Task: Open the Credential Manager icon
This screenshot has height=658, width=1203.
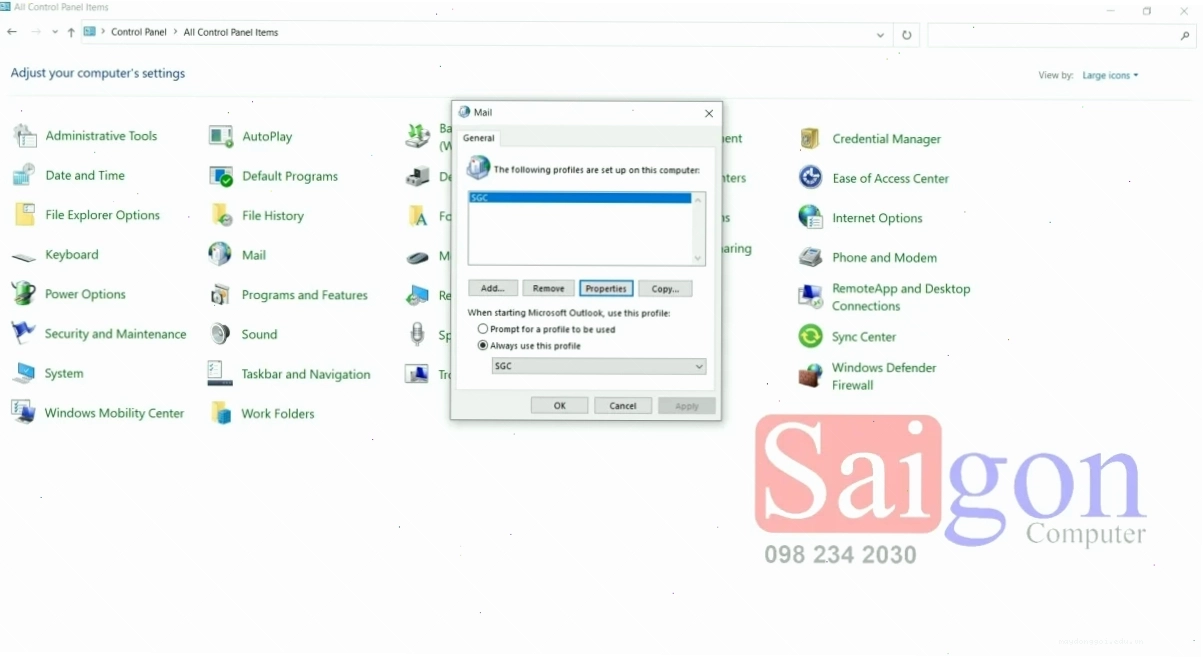Action: click(x=811, y=139)
